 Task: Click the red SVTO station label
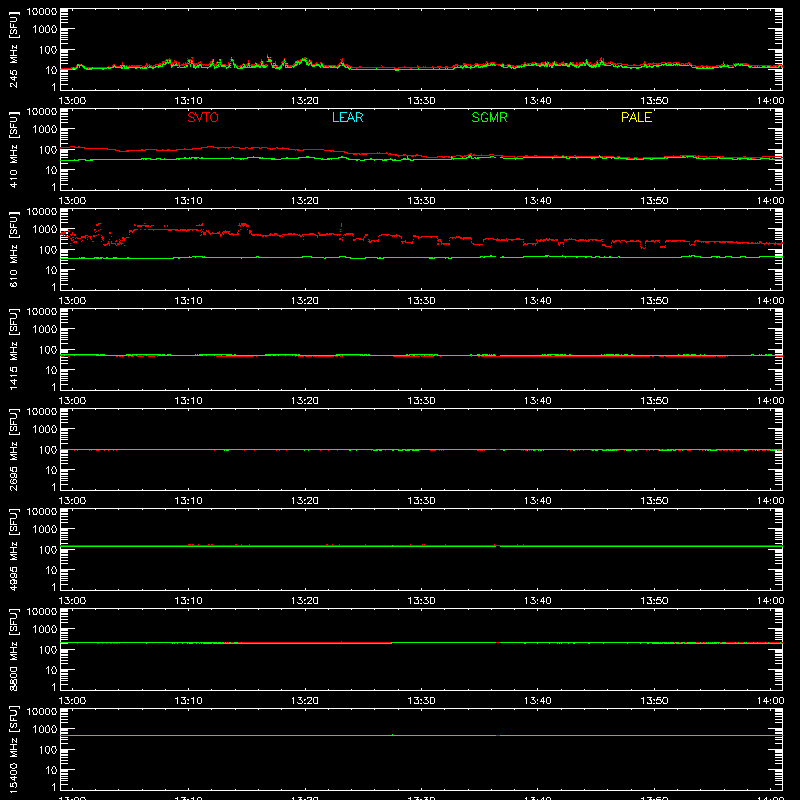[x=203, y=117]
